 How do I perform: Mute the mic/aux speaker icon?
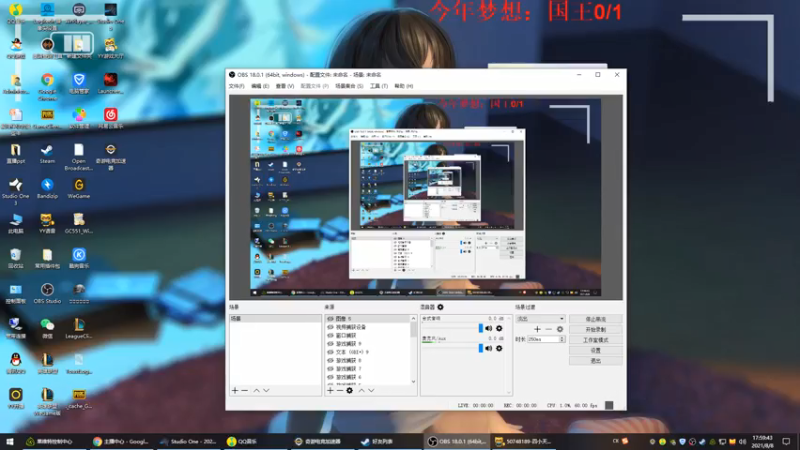[x=489, y=348]
